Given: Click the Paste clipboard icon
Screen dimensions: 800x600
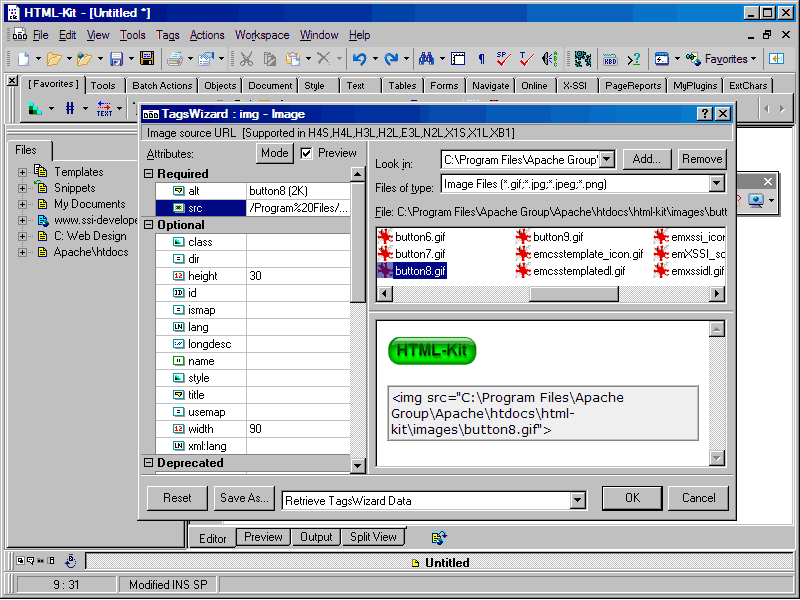Looking at the screenshot, I should [293, 59].
